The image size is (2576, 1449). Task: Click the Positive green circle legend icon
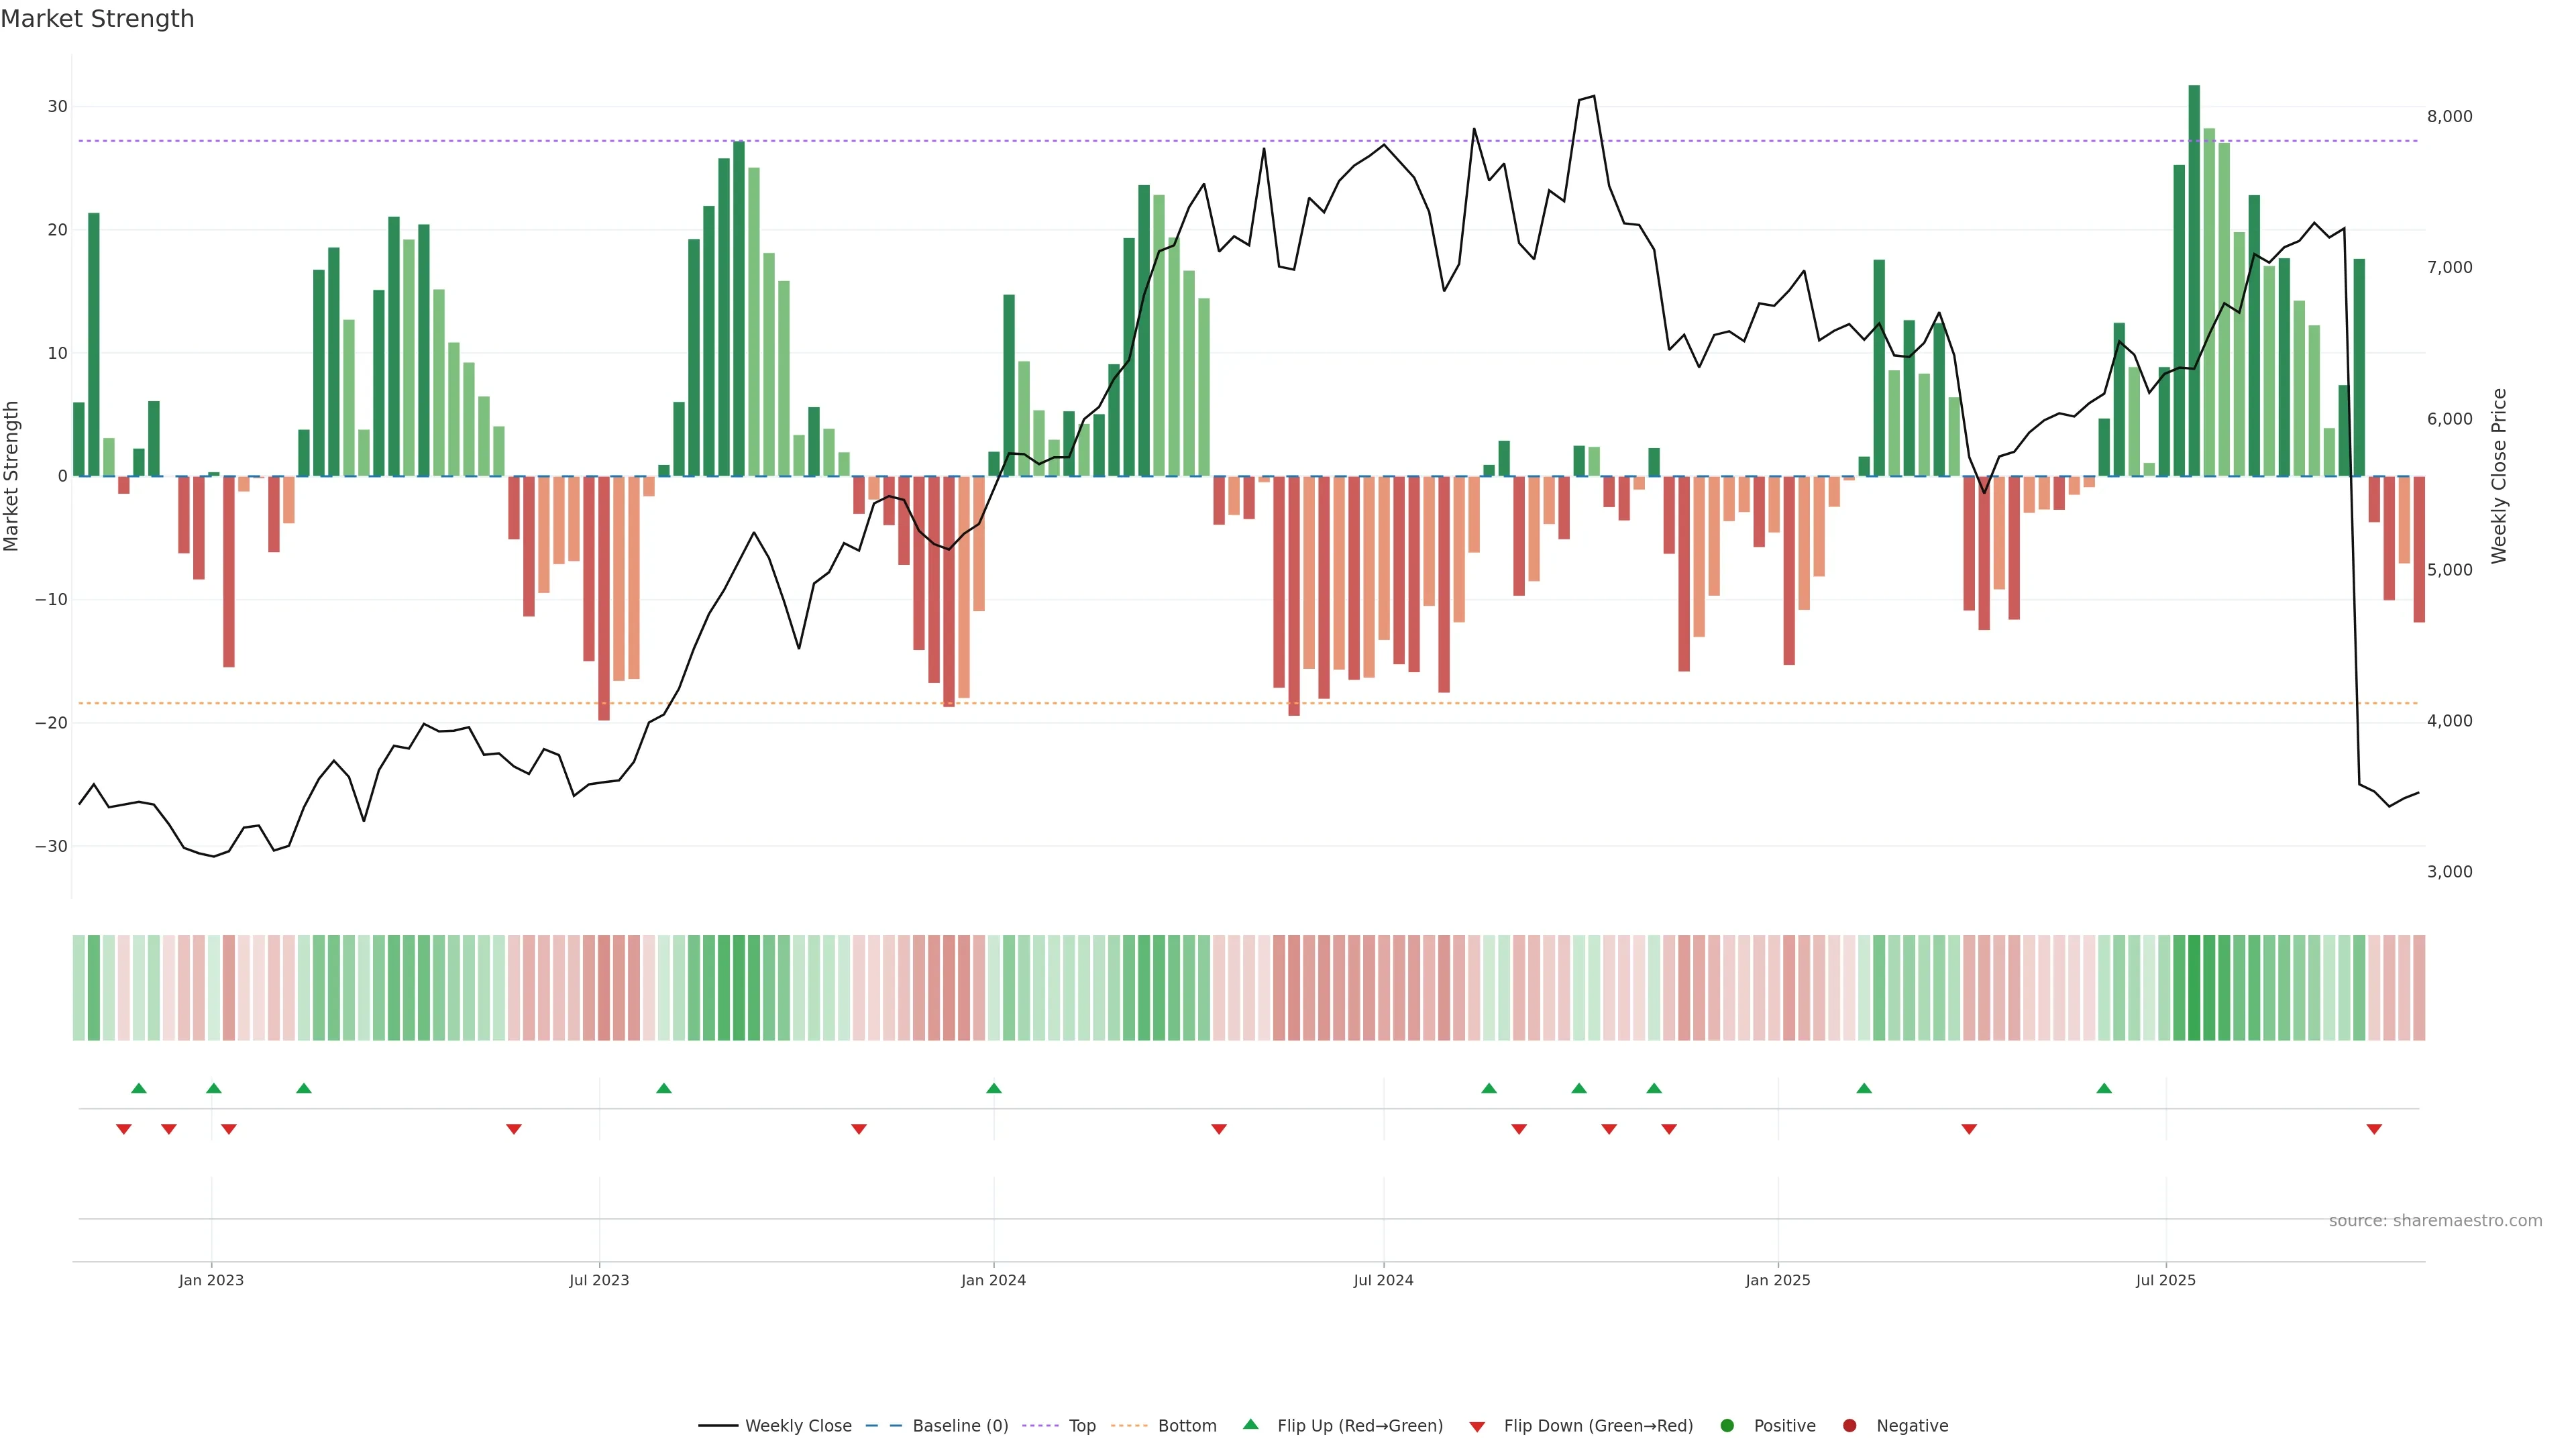(x=1727, y=1426)
